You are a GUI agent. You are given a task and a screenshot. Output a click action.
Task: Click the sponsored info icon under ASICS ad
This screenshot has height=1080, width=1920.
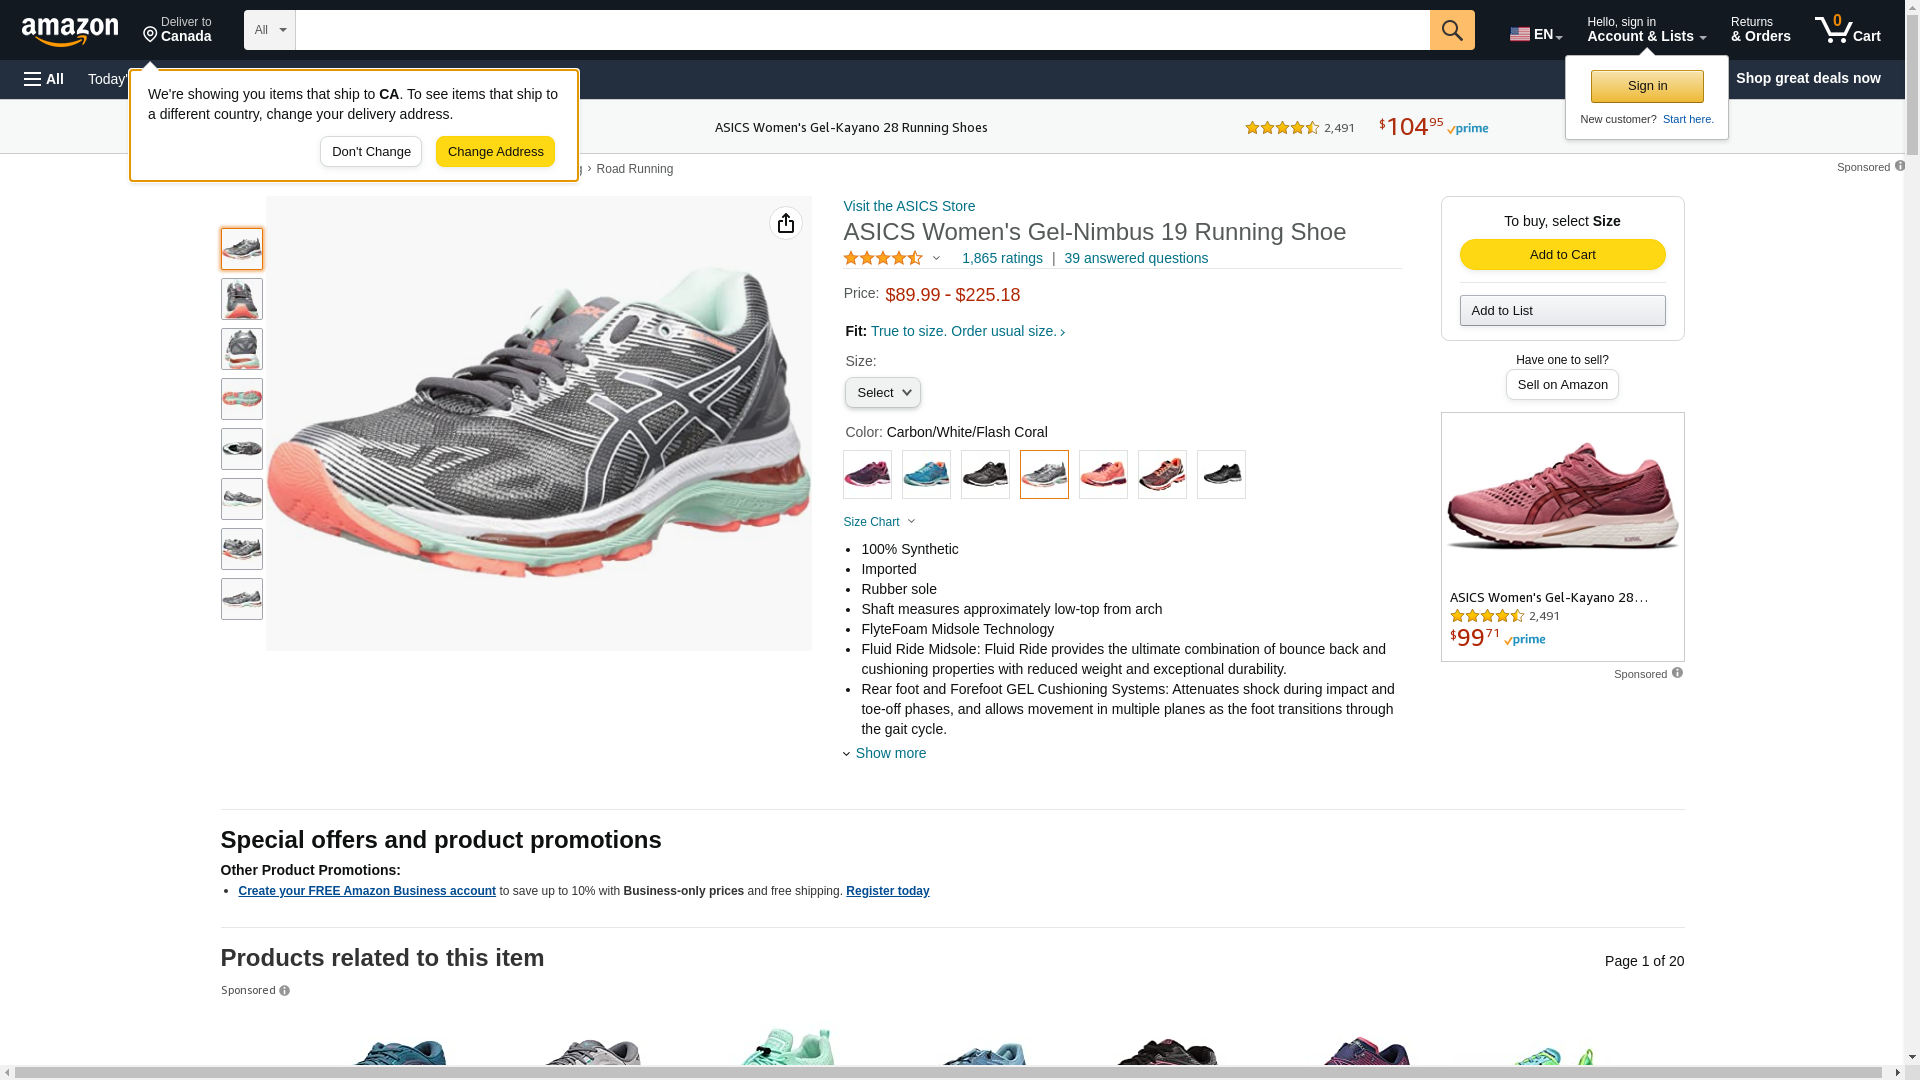(x=1677, y=673)
